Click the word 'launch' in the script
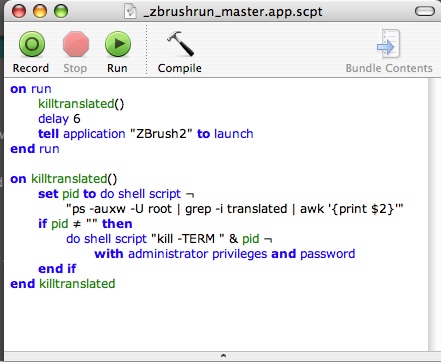Viewport: 441px width, 362px height. [x=234, y=134]
